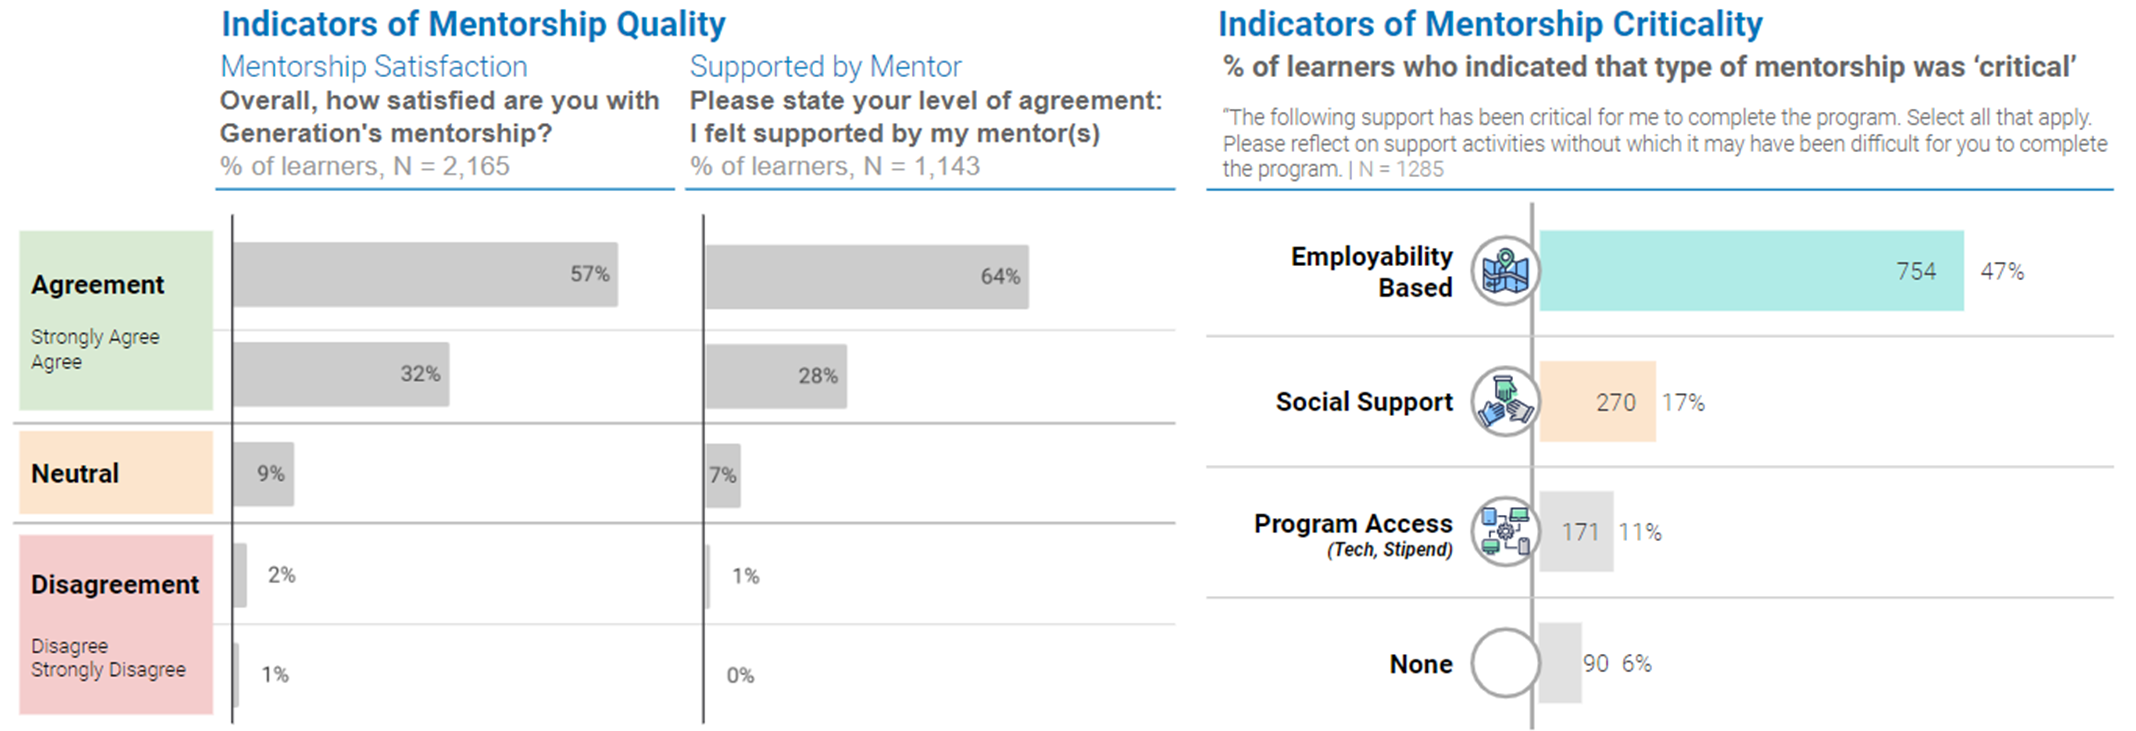This screenshot has height=731, width=2136.
Task: Click the 28% supported by mentor bar
Action: 776,376
